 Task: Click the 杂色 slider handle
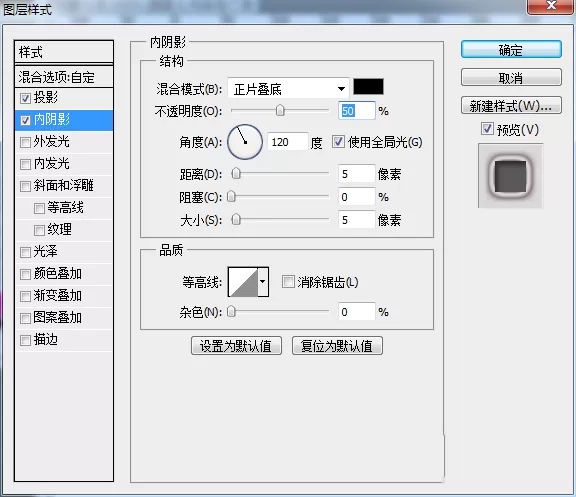[231, 311]
